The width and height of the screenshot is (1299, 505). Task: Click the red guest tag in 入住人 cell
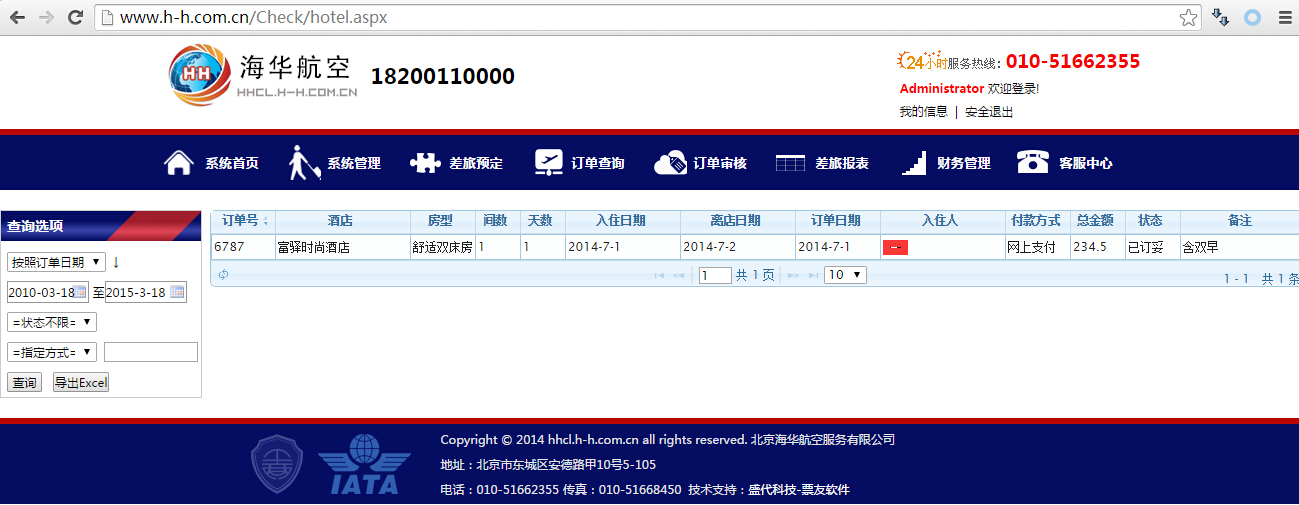coord(895,247)
